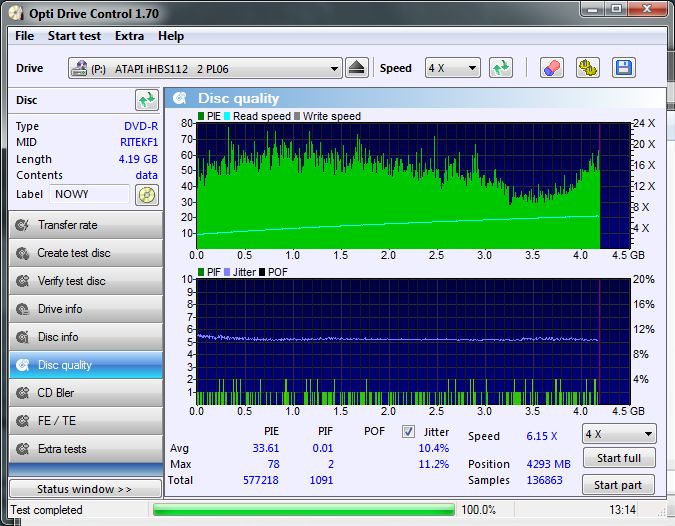This screenshot has width=675, height=526.
Task: Select the Disc quality panel
Action: point(86,365)
